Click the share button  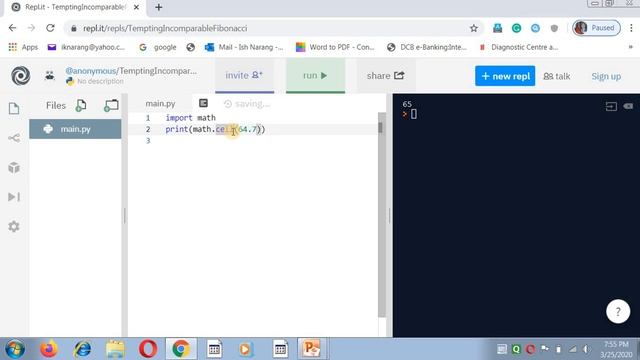pyautogui.click(x=386, y=76)
